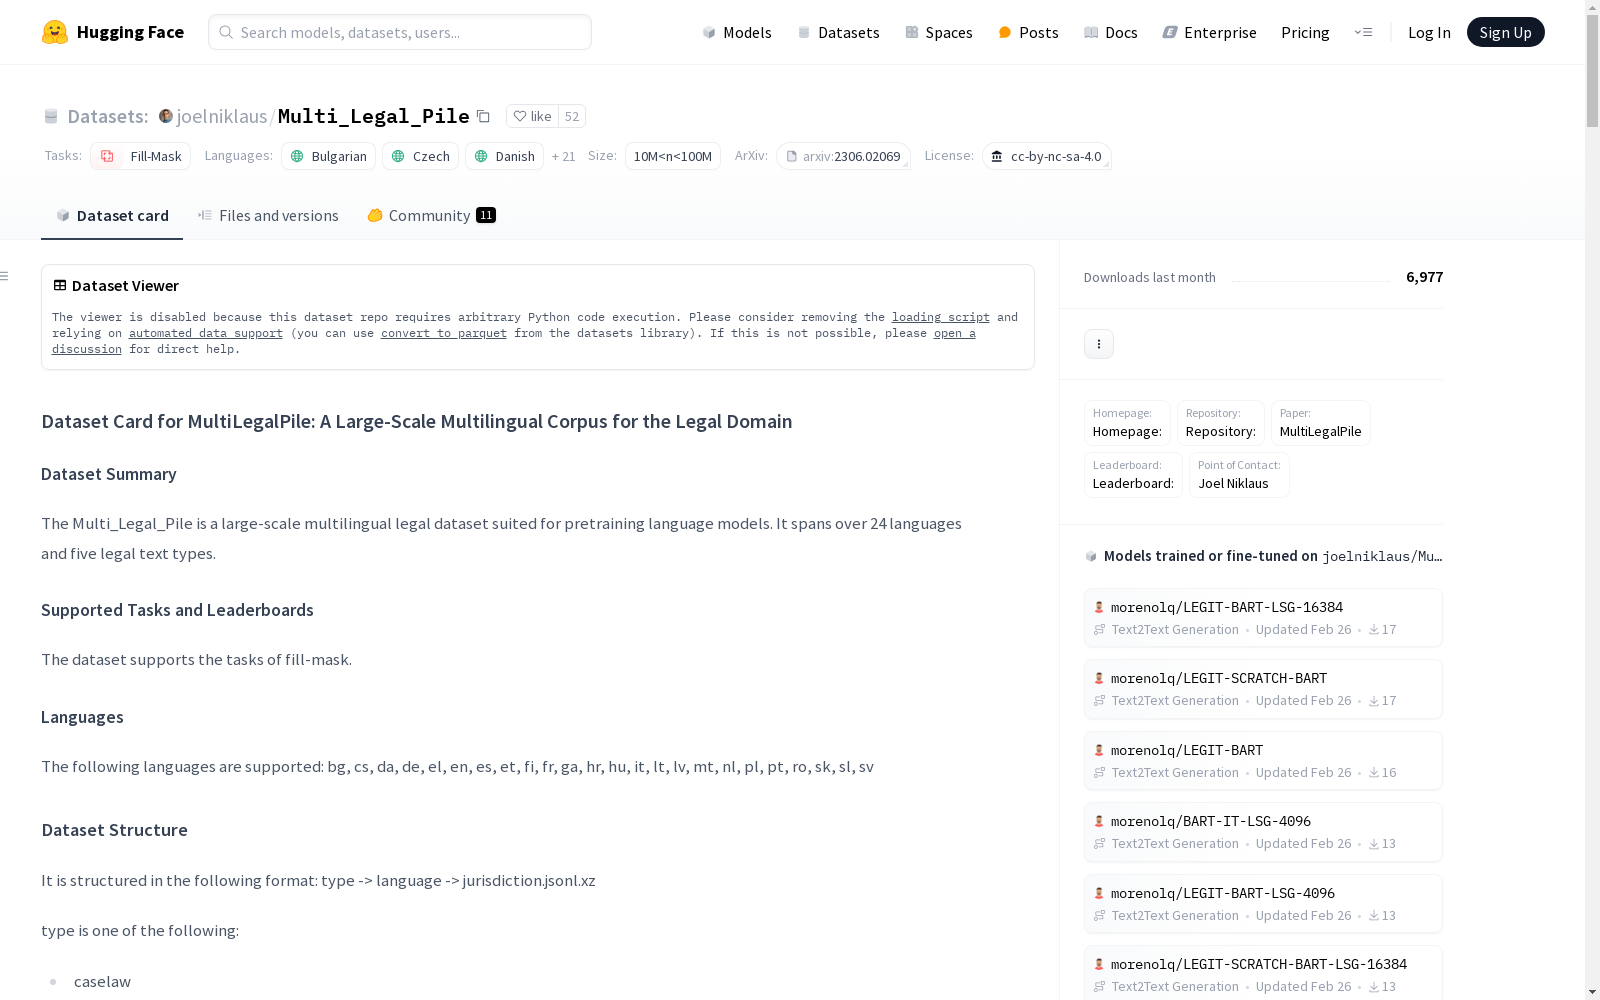Click the Dataset Structure heading
The height and width of the screenshot is (1000, 1600).
[114, 830]
